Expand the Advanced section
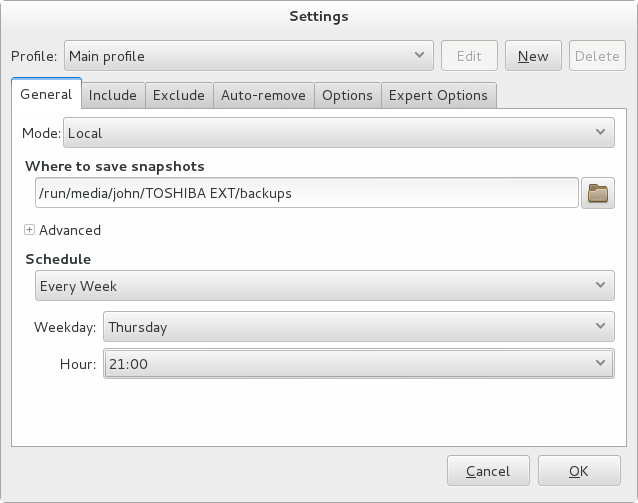Image resolution: width=638 pixels, height=503 pixels. point(30,230)
